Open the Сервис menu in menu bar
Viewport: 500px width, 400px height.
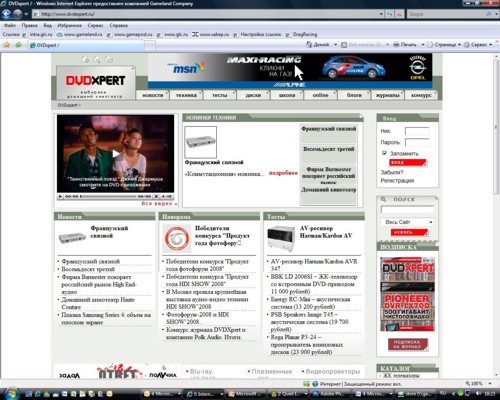[95, 25]
